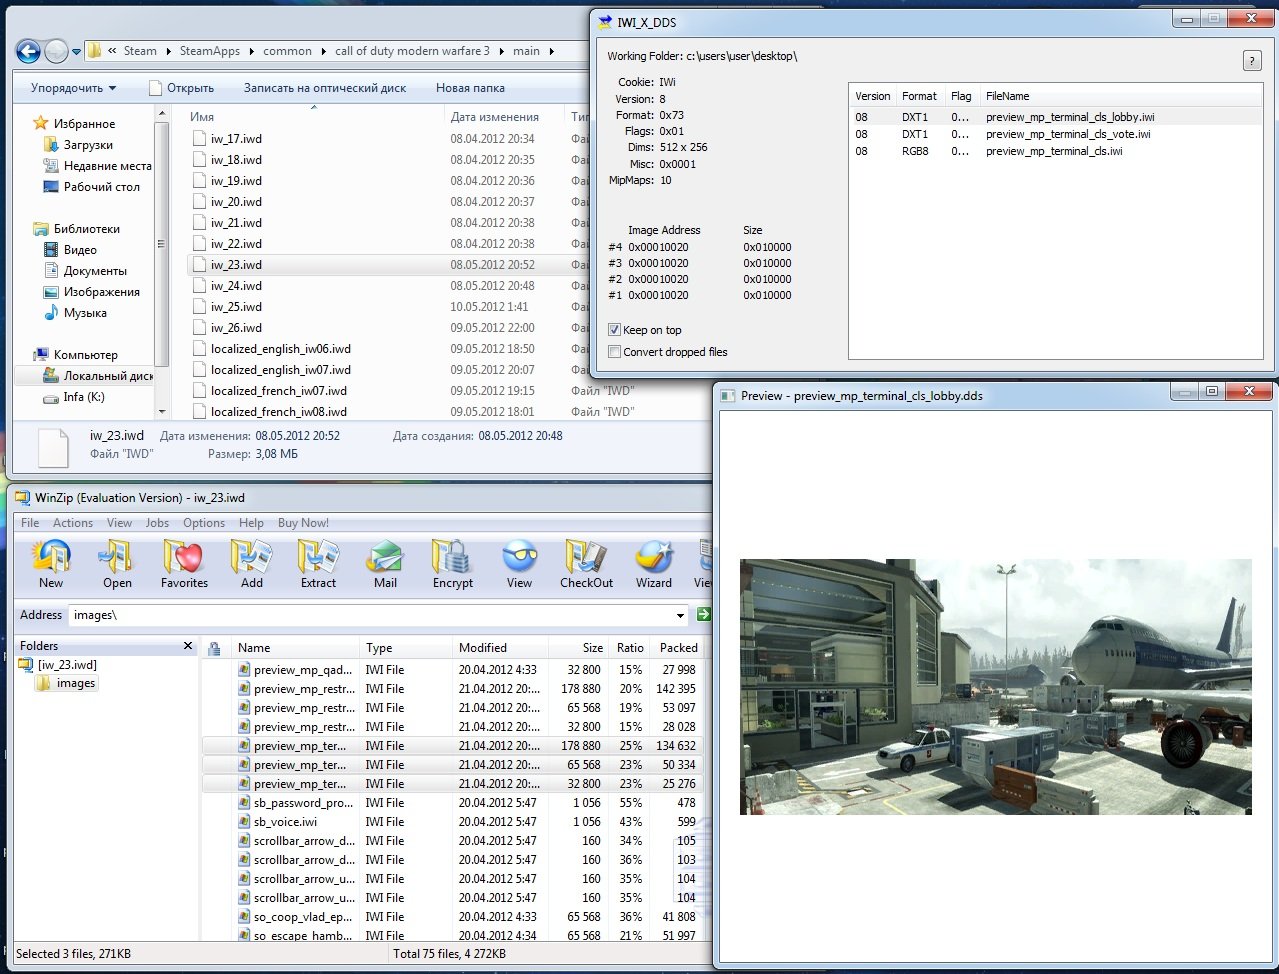Select localized_english_iw06.iwd file
The image size is (1279, 974).
(x=281, y=349)
